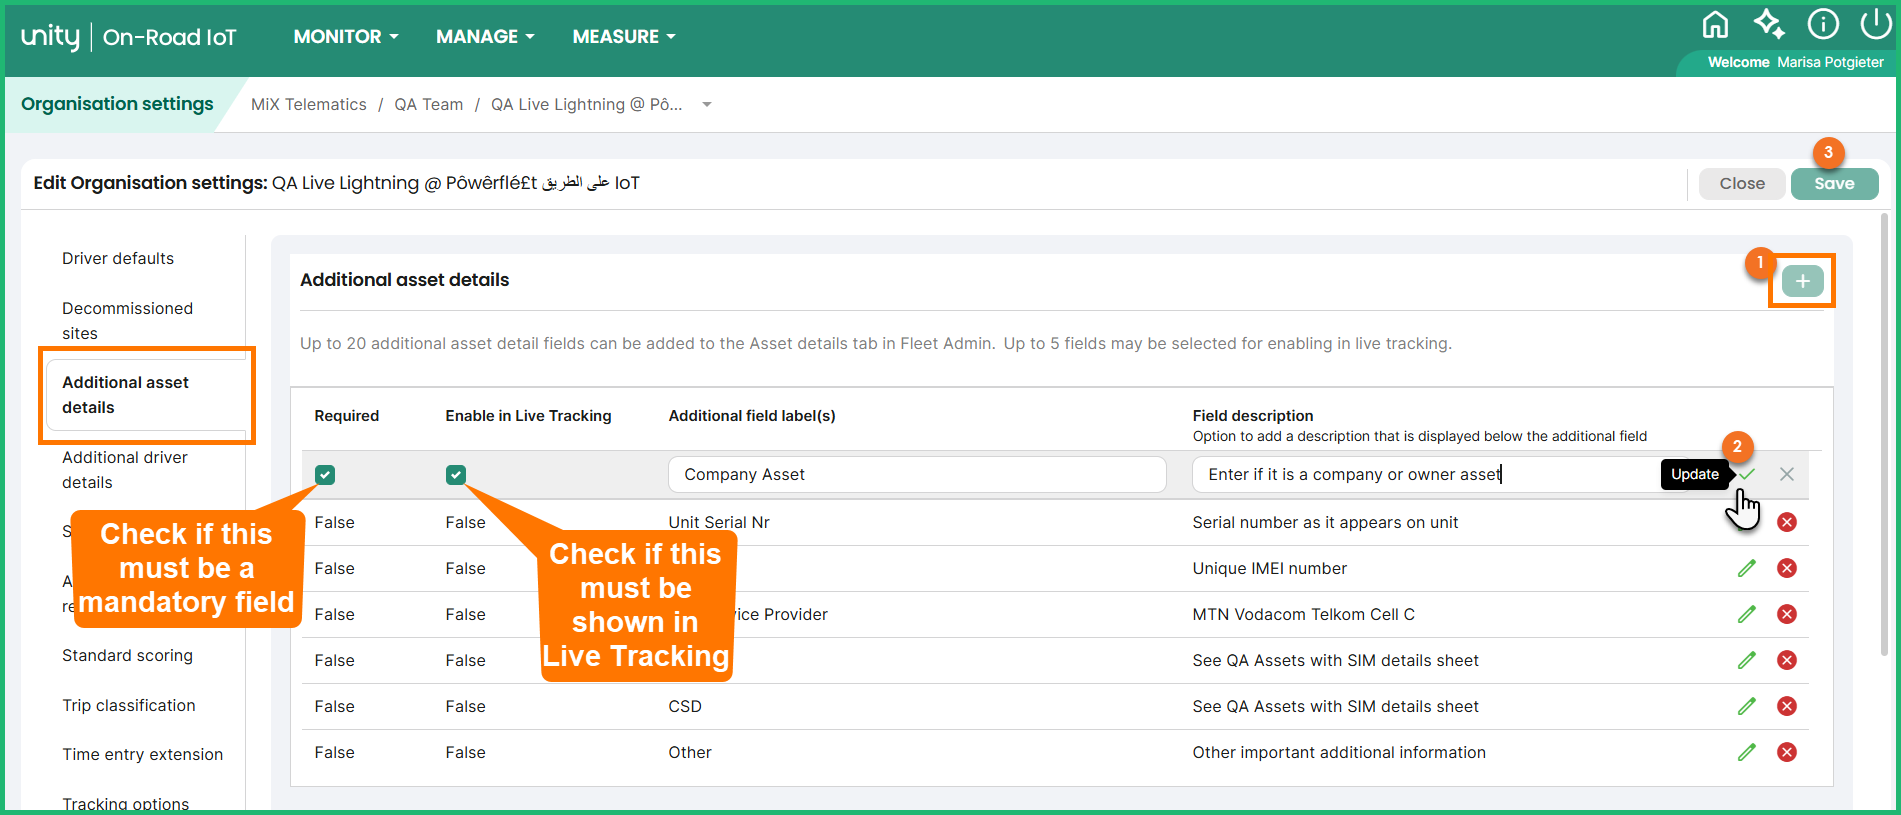
Task: Click the Organisation settings tab
Action: tap(117, 104)
